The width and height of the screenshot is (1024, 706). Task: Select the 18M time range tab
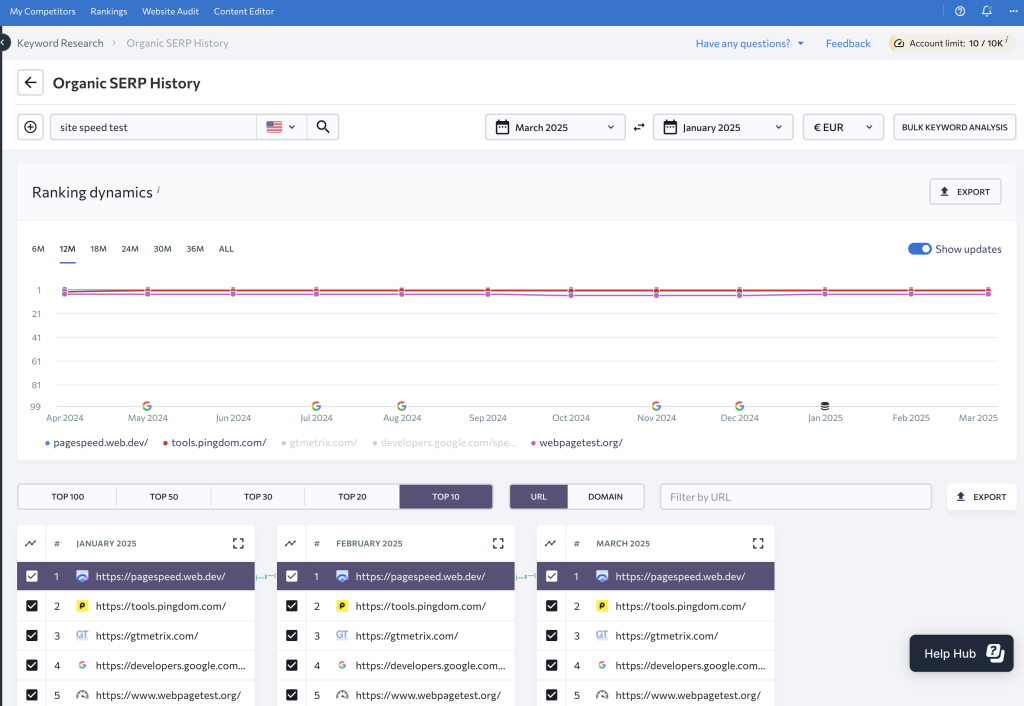point(99,249)
